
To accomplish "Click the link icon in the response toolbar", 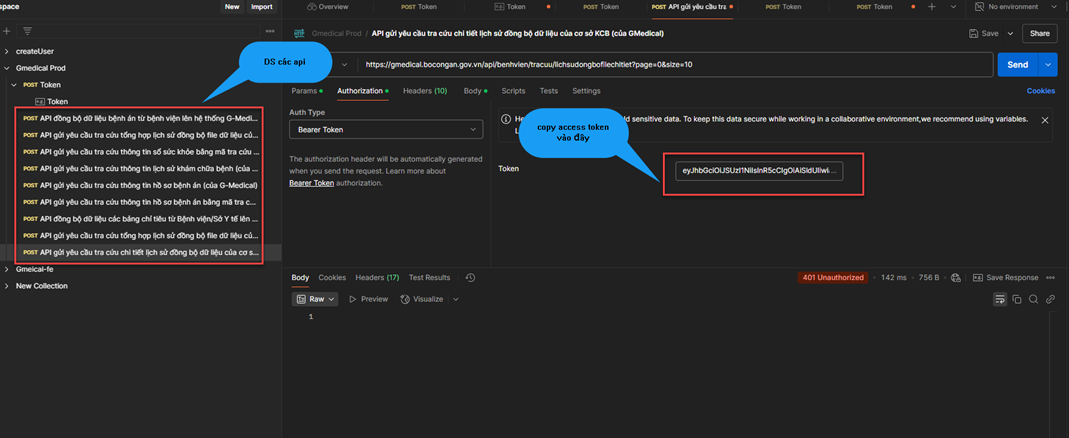I will coord(1050,299).
